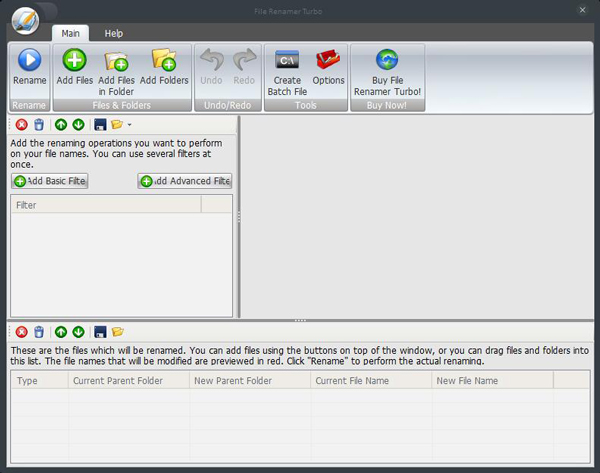Click the Undo arrow icon
This screenshot has width=600, height=473.
click(211, 59)
